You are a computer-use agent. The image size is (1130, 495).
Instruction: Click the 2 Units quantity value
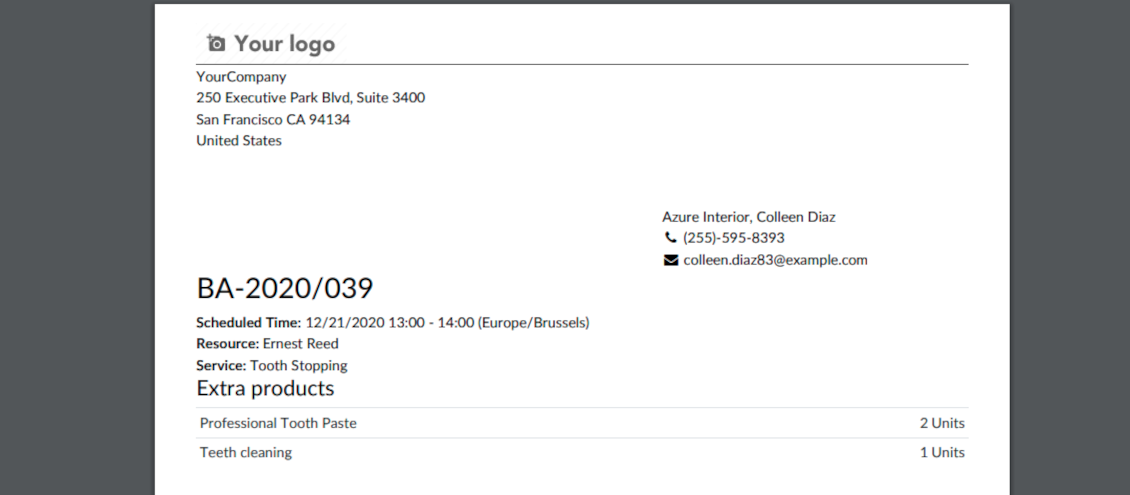pos(942,423)
